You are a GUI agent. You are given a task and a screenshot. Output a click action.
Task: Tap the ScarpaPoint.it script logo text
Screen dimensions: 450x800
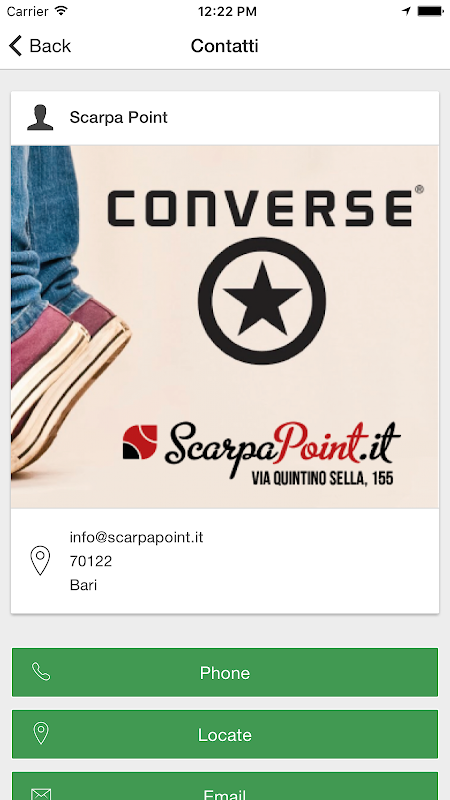[283, 444]
